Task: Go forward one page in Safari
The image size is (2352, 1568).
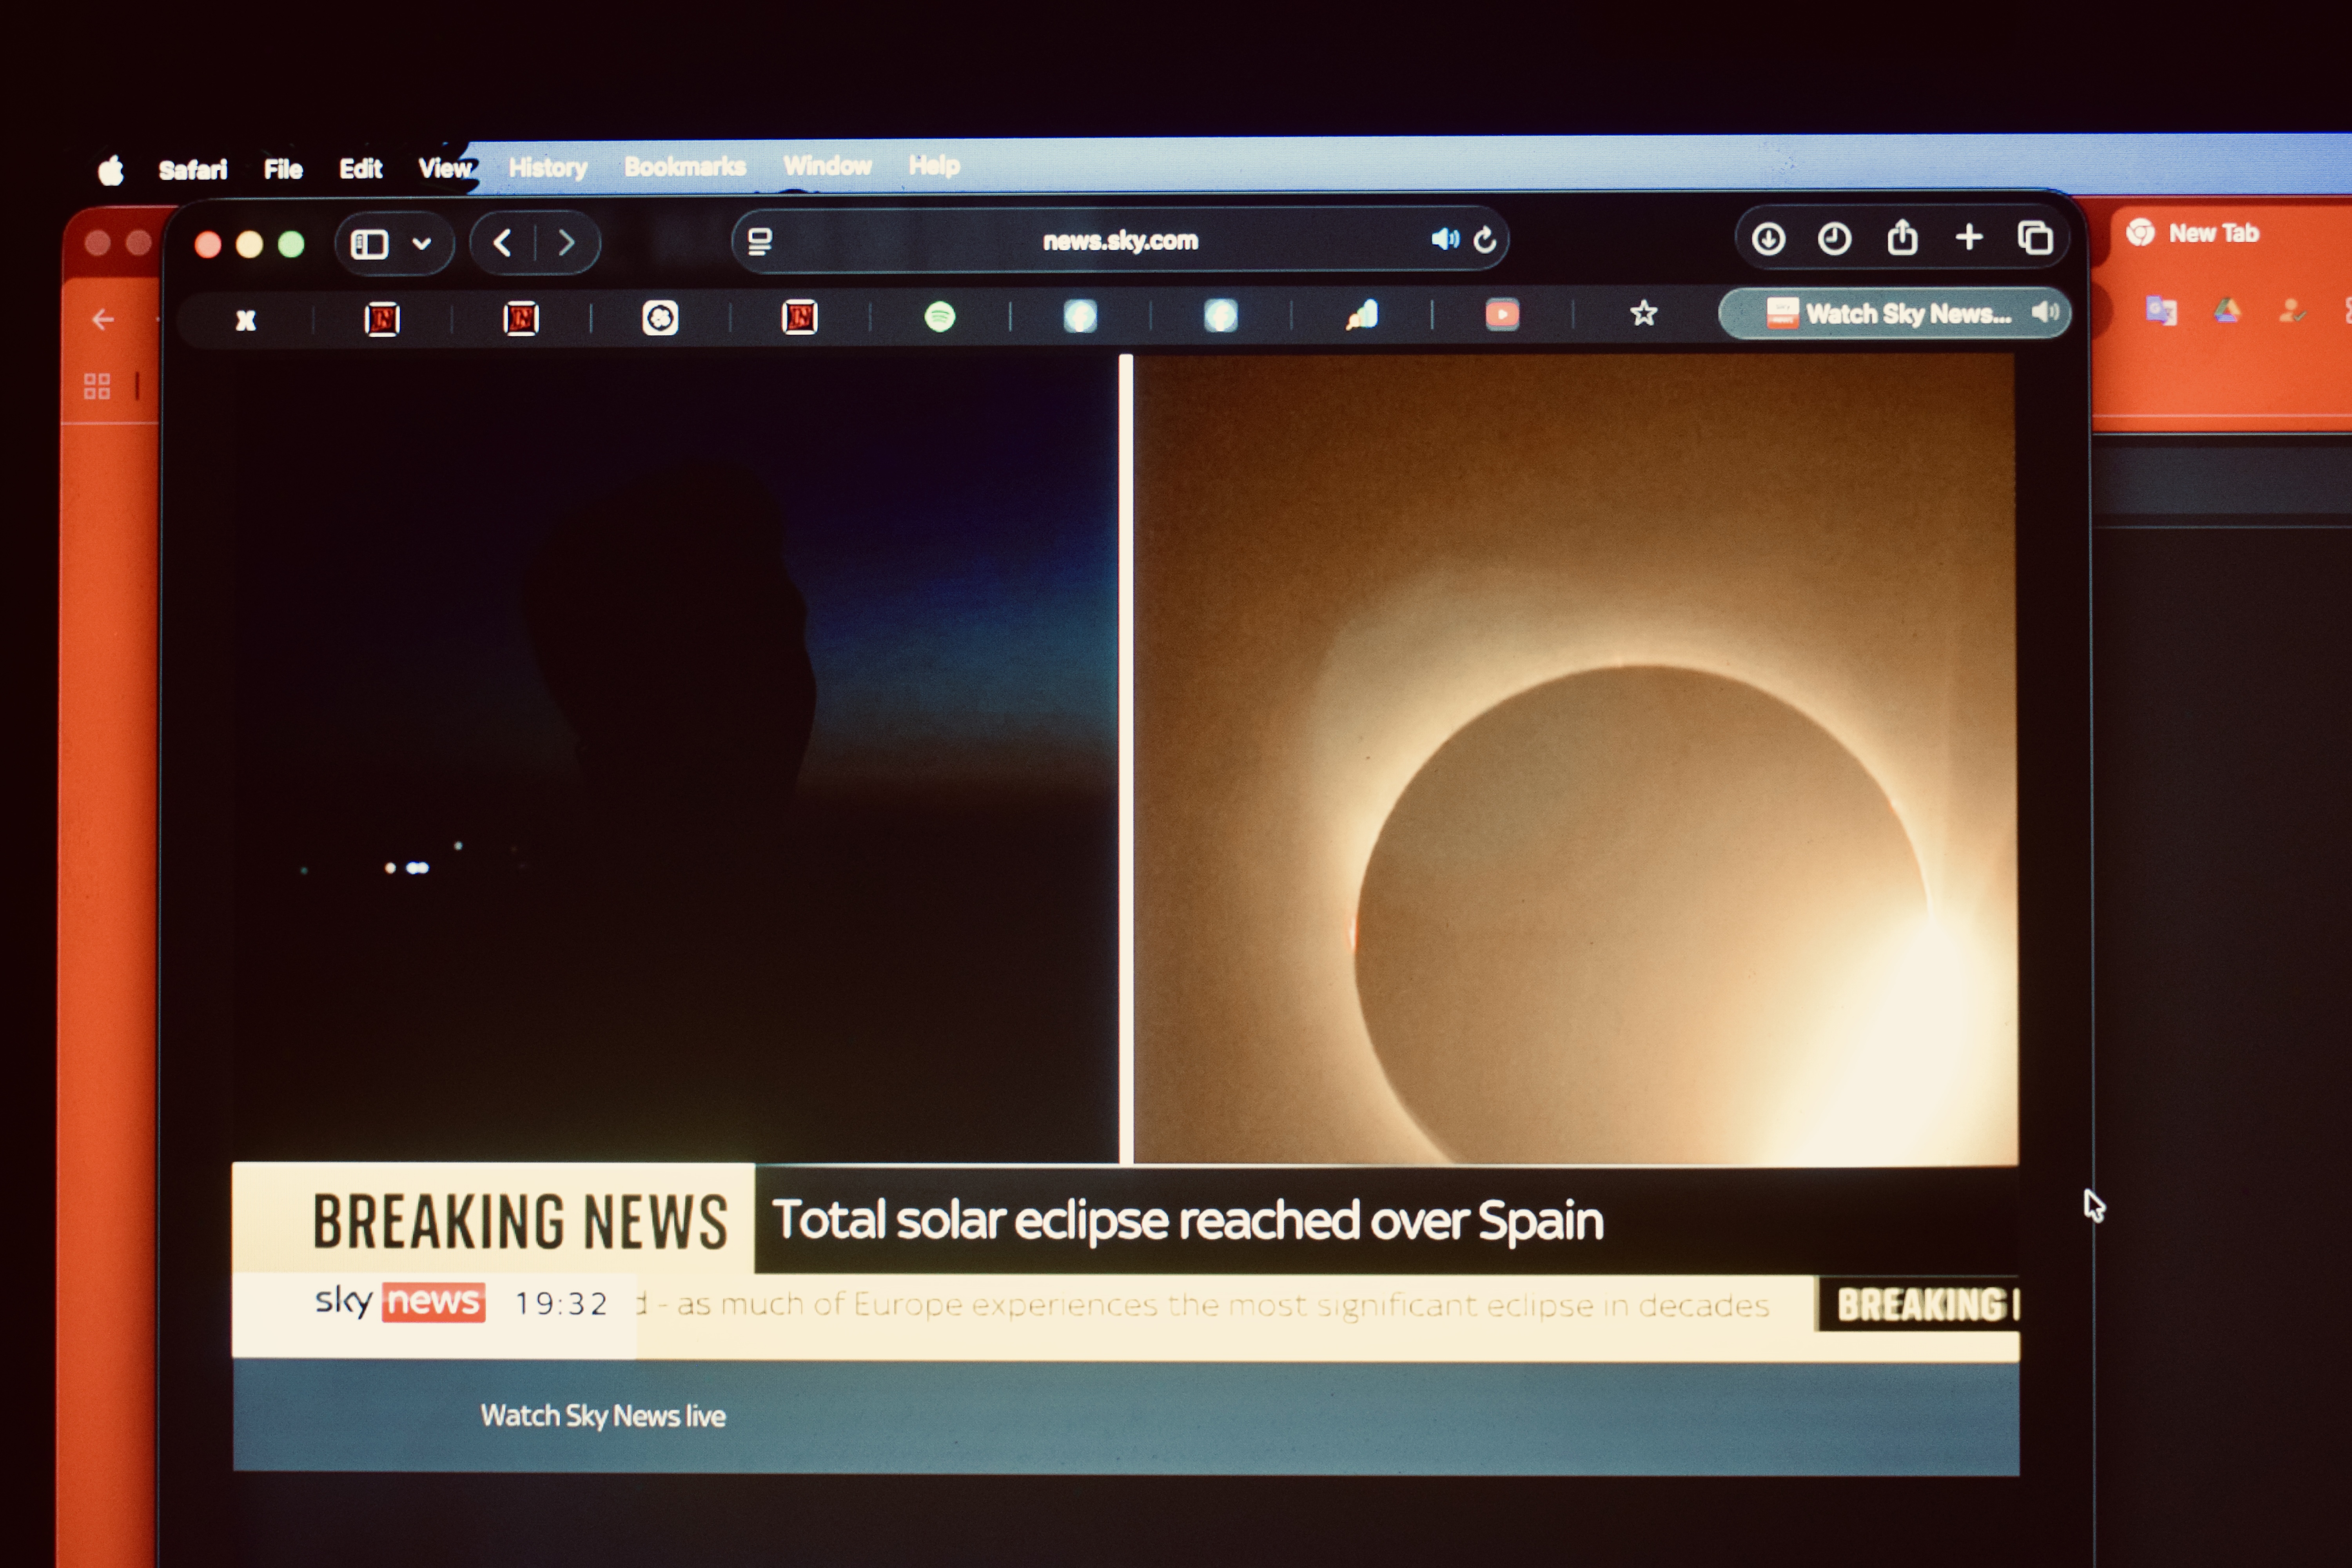Action: (566, 243)
